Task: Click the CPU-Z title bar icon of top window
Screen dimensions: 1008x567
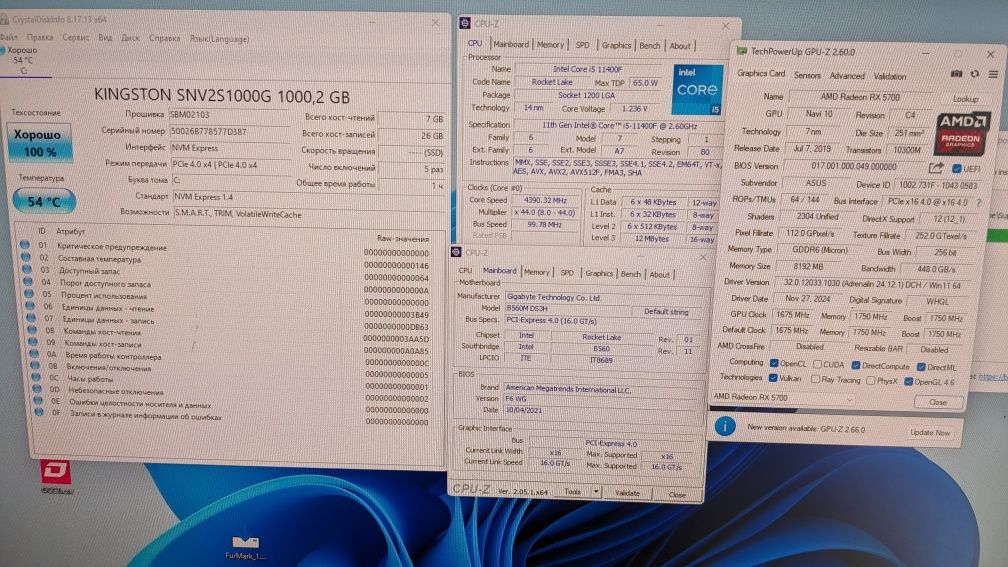Action: (465, 23)
